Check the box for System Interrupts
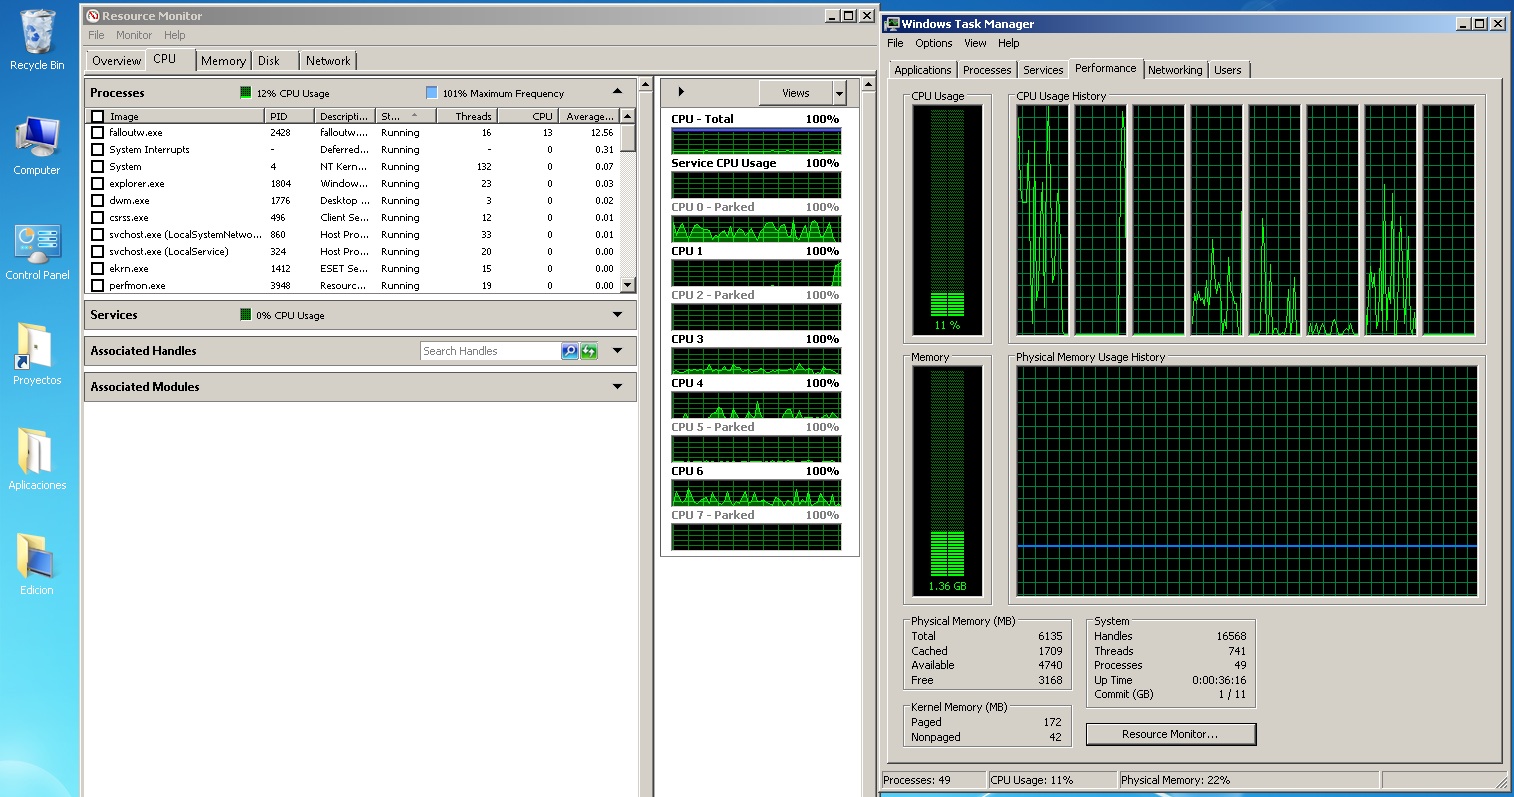The image size is (1514, 797). tap(98, 149)
